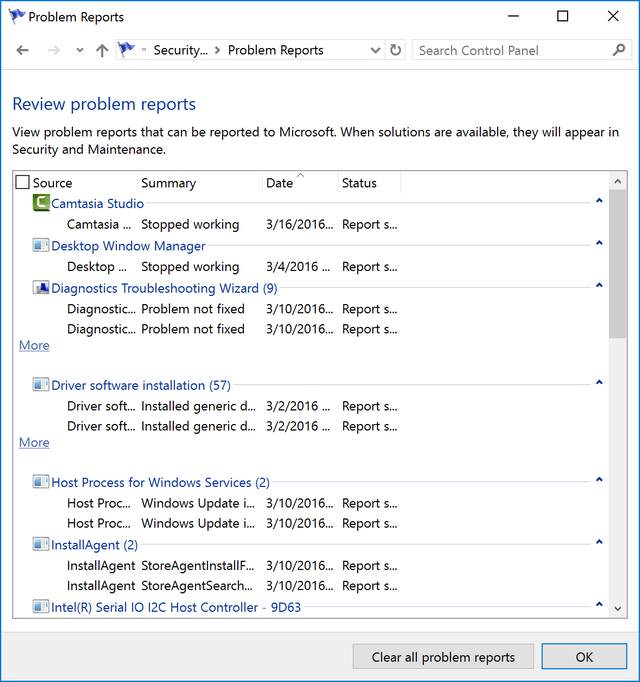
Task: Click the Camtasia Studio group icon
Action: pos(41,203)
